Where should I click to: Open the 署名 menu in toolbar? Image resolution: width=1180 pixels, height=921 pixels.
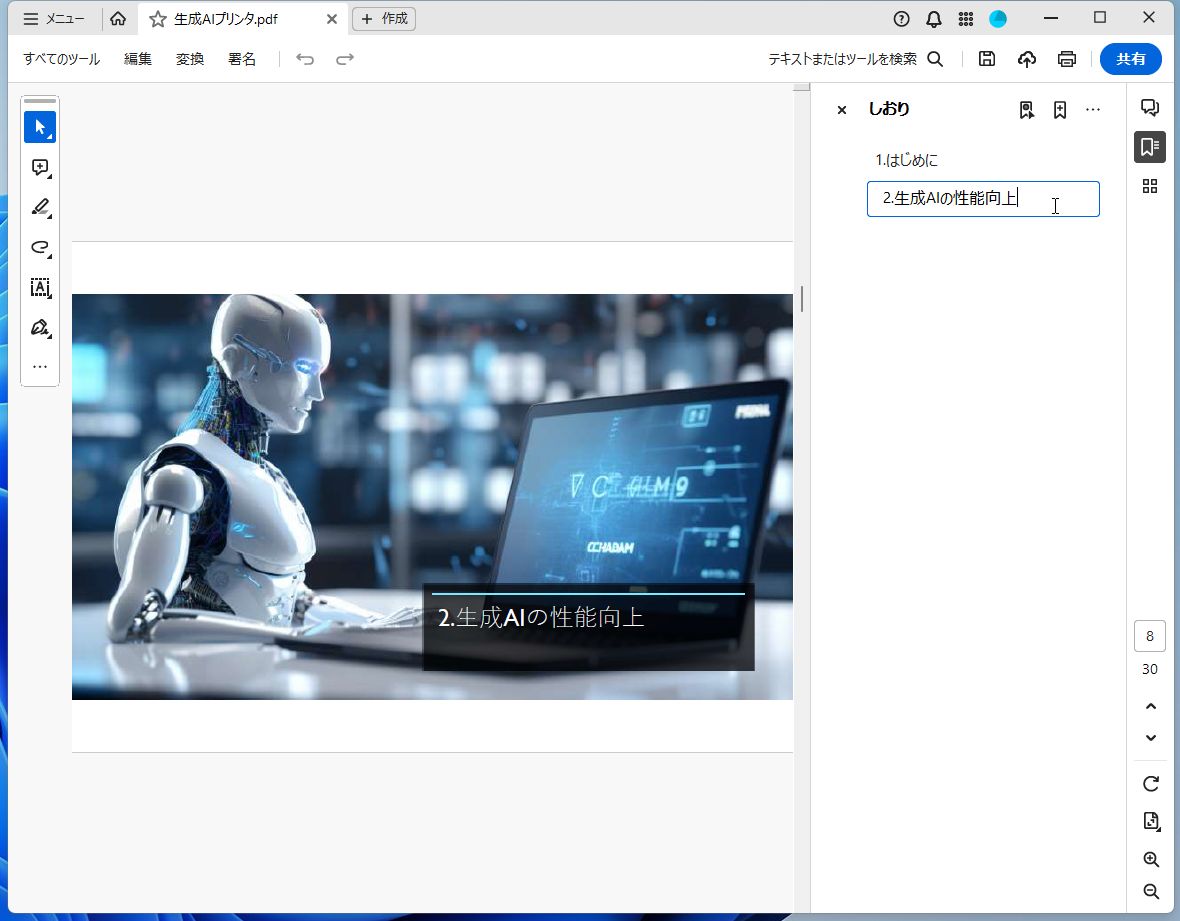click(242, 59)
